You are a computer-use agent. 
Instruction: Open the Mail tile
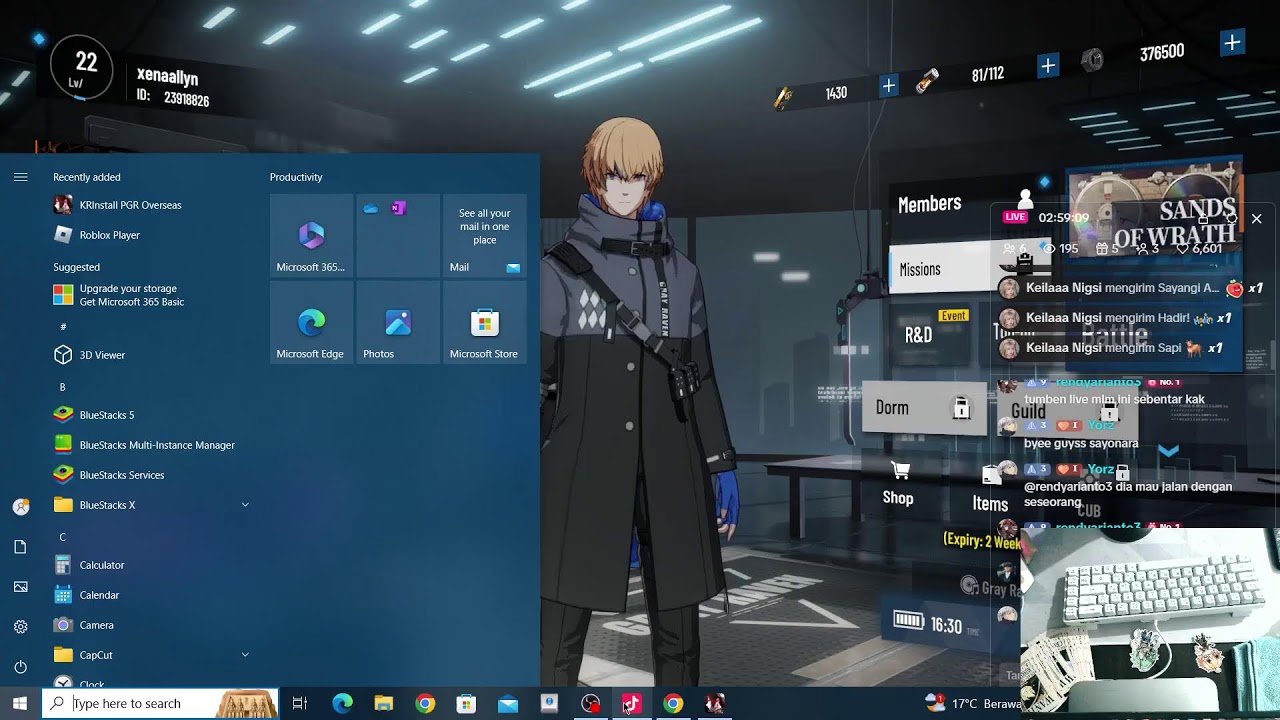(484, 236)
